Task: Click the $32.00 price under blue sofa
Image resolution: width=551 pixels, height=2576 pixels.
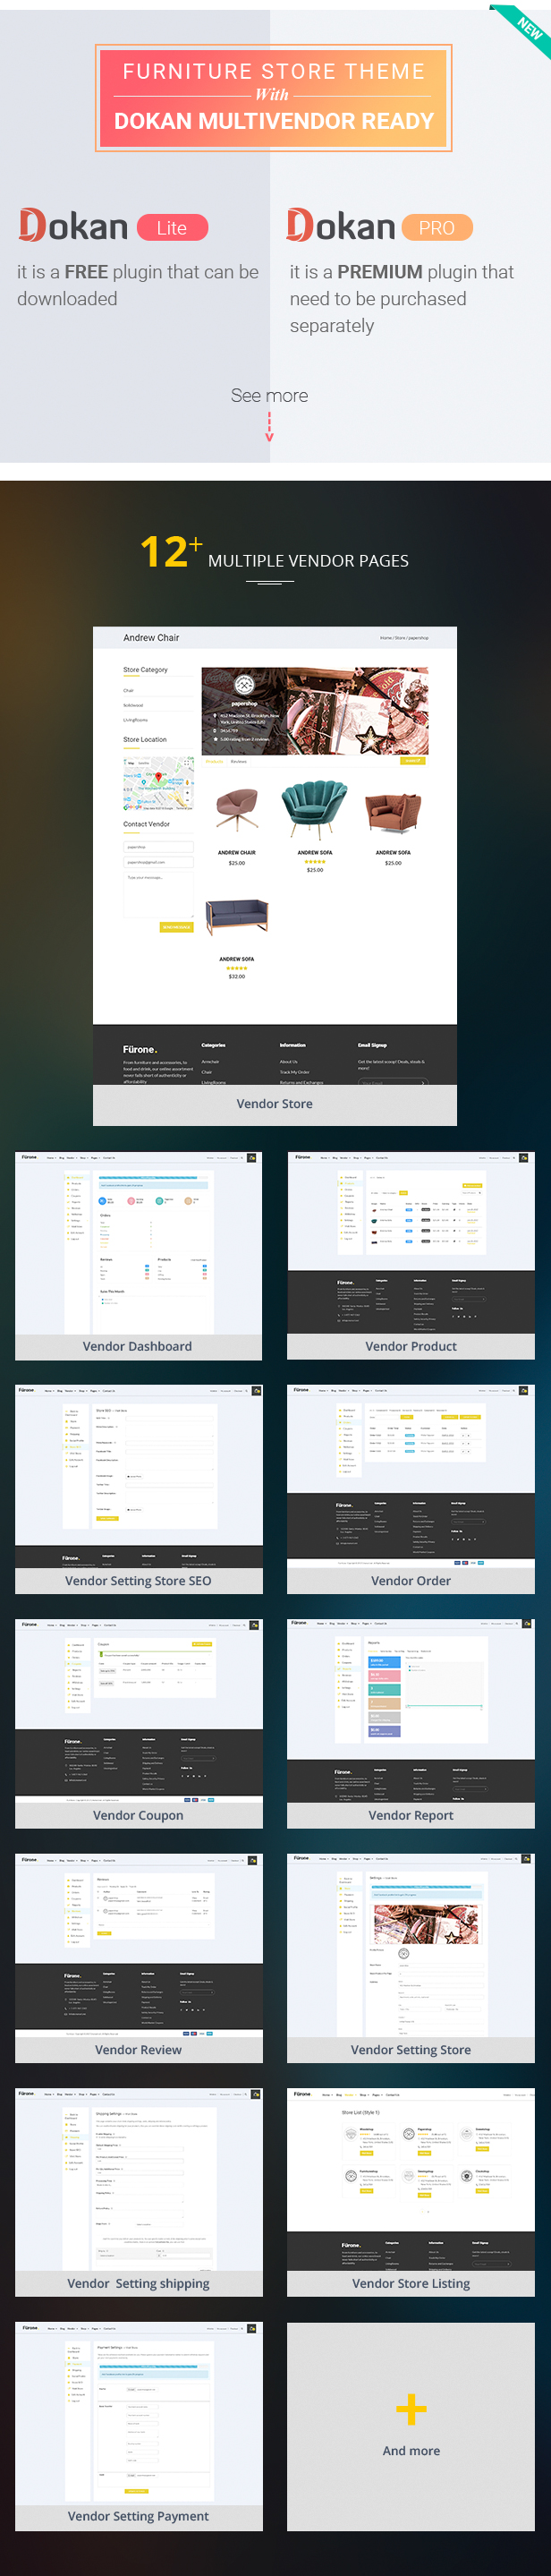Action: coord(236,976)
